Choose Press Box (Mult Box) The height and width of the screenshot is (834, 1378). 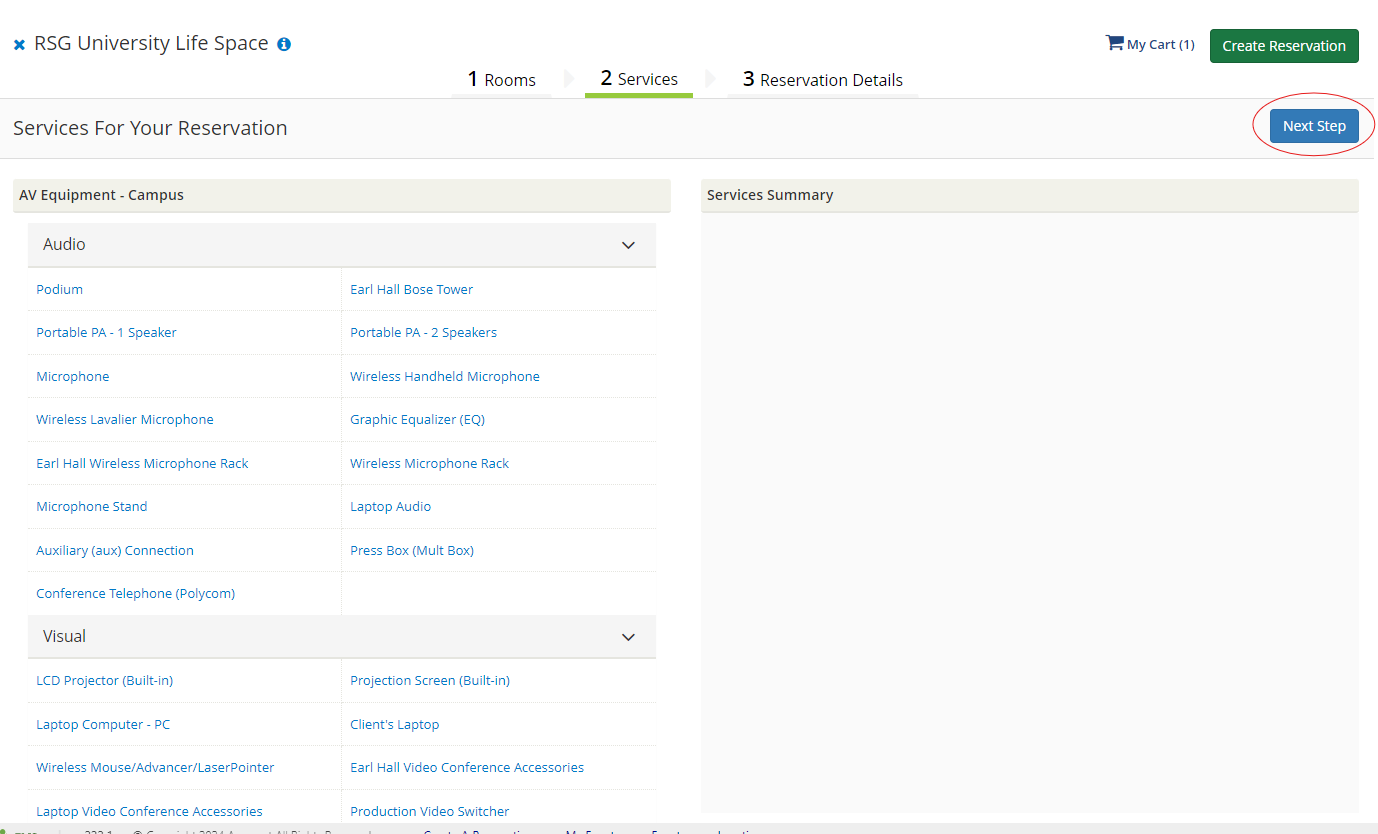click(x=412, y=550)
